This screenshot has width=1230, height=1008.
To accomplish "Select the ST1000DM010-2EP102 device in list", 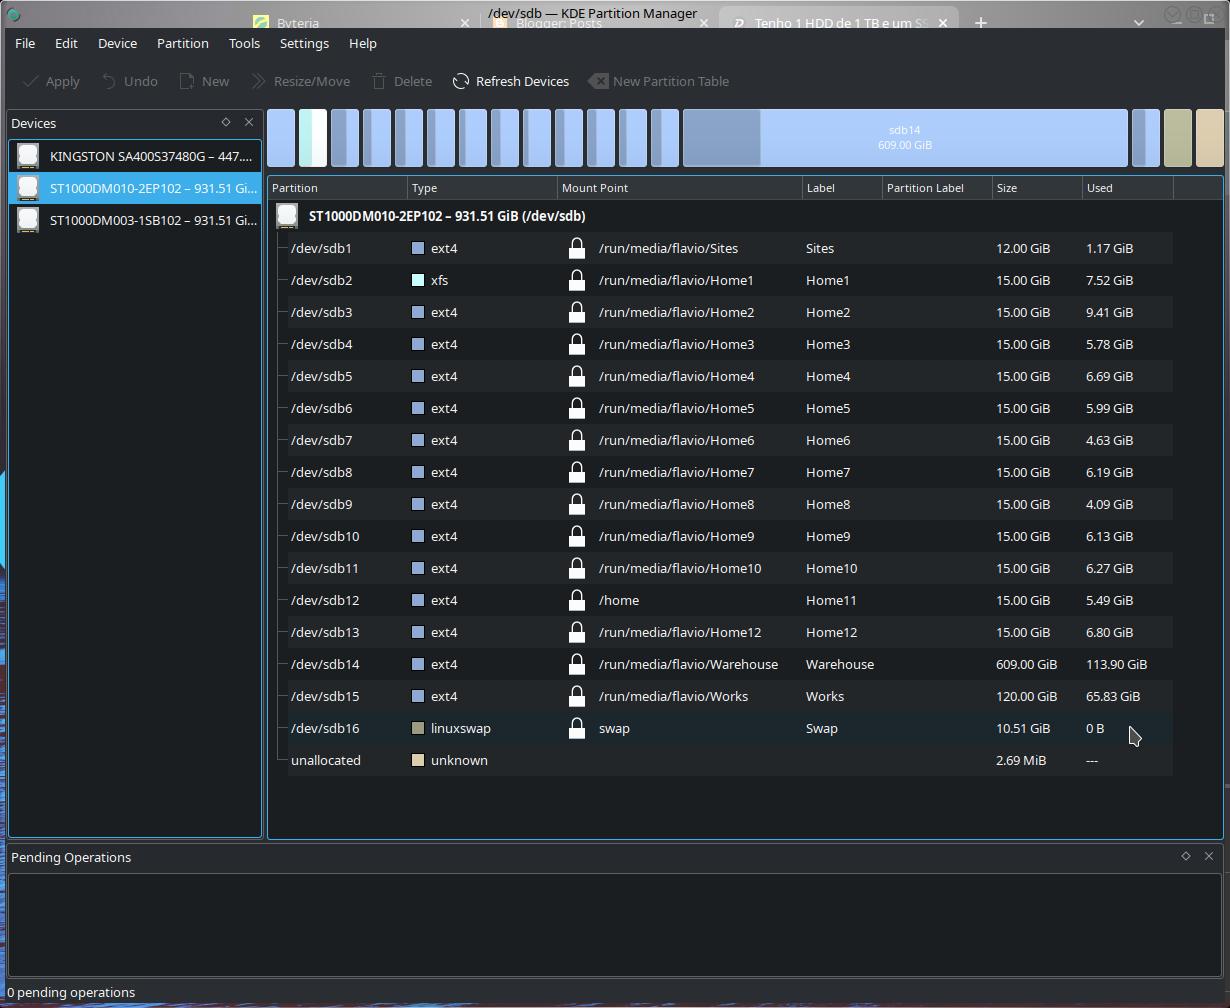I will pos(135,188).
